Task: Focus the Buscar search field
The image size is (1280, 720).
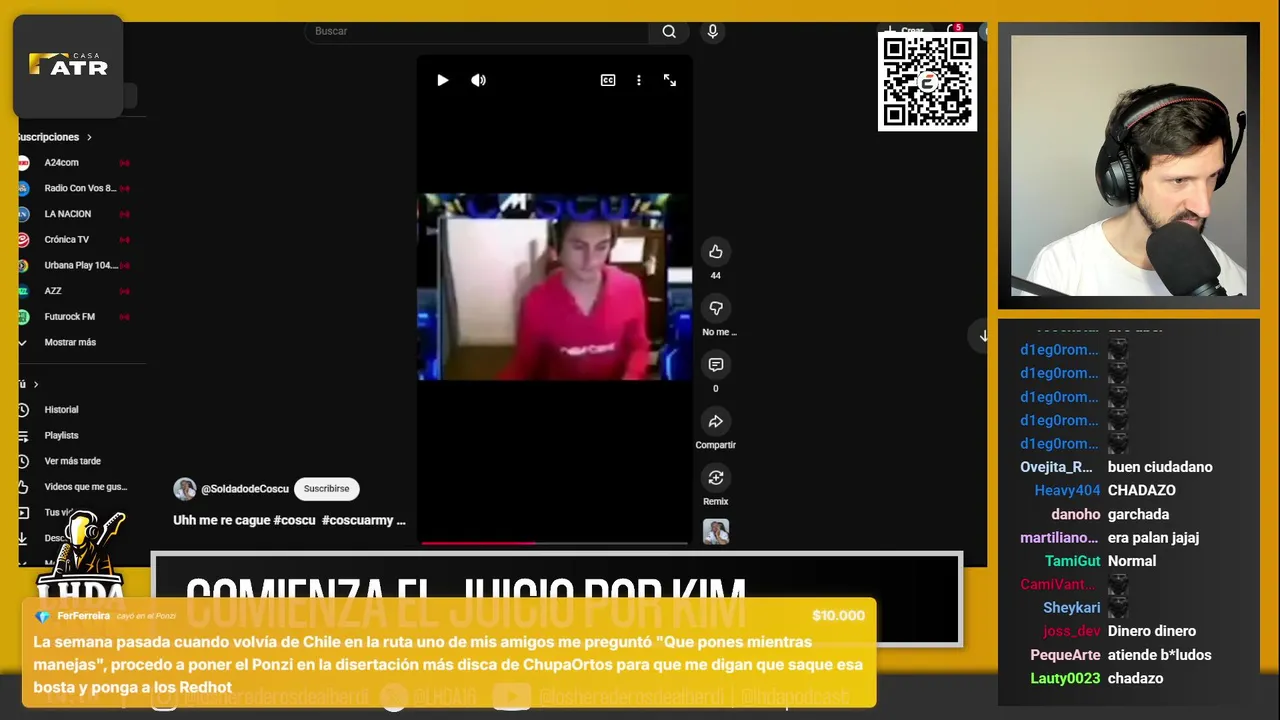Action: tap(478, 31)
